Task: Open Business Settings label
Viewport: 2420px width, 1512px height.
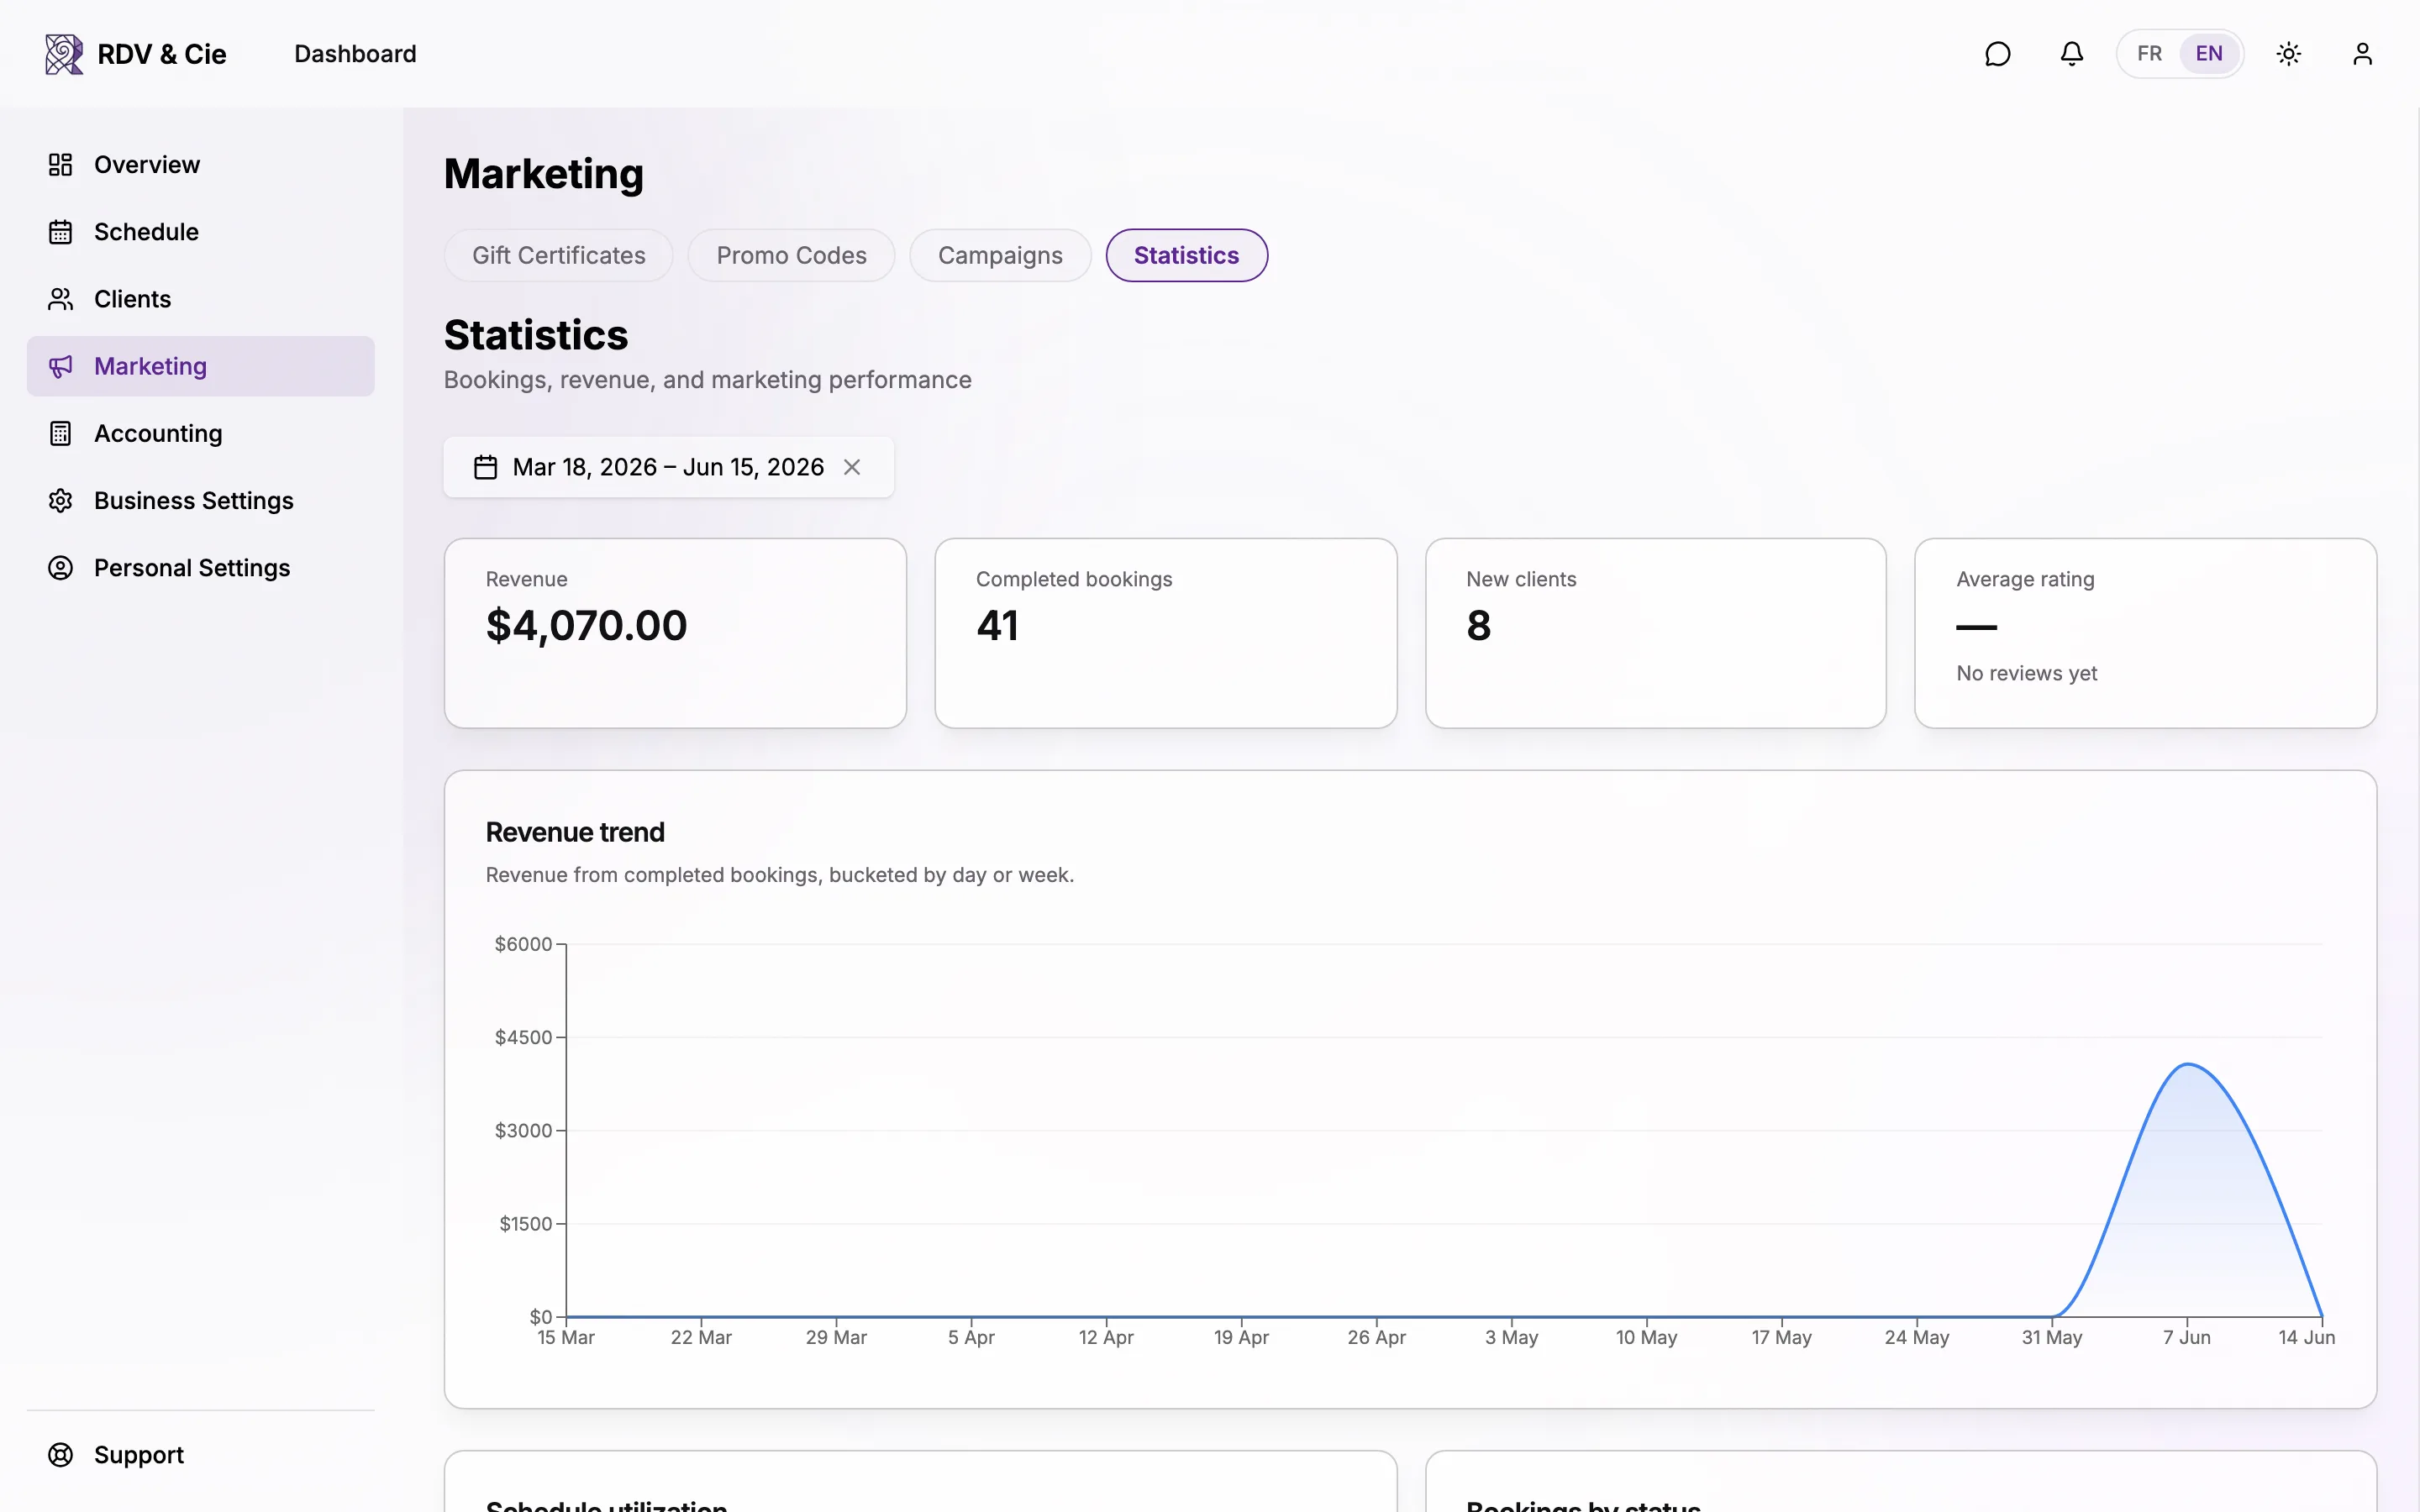Action: [x=194, y=500]
